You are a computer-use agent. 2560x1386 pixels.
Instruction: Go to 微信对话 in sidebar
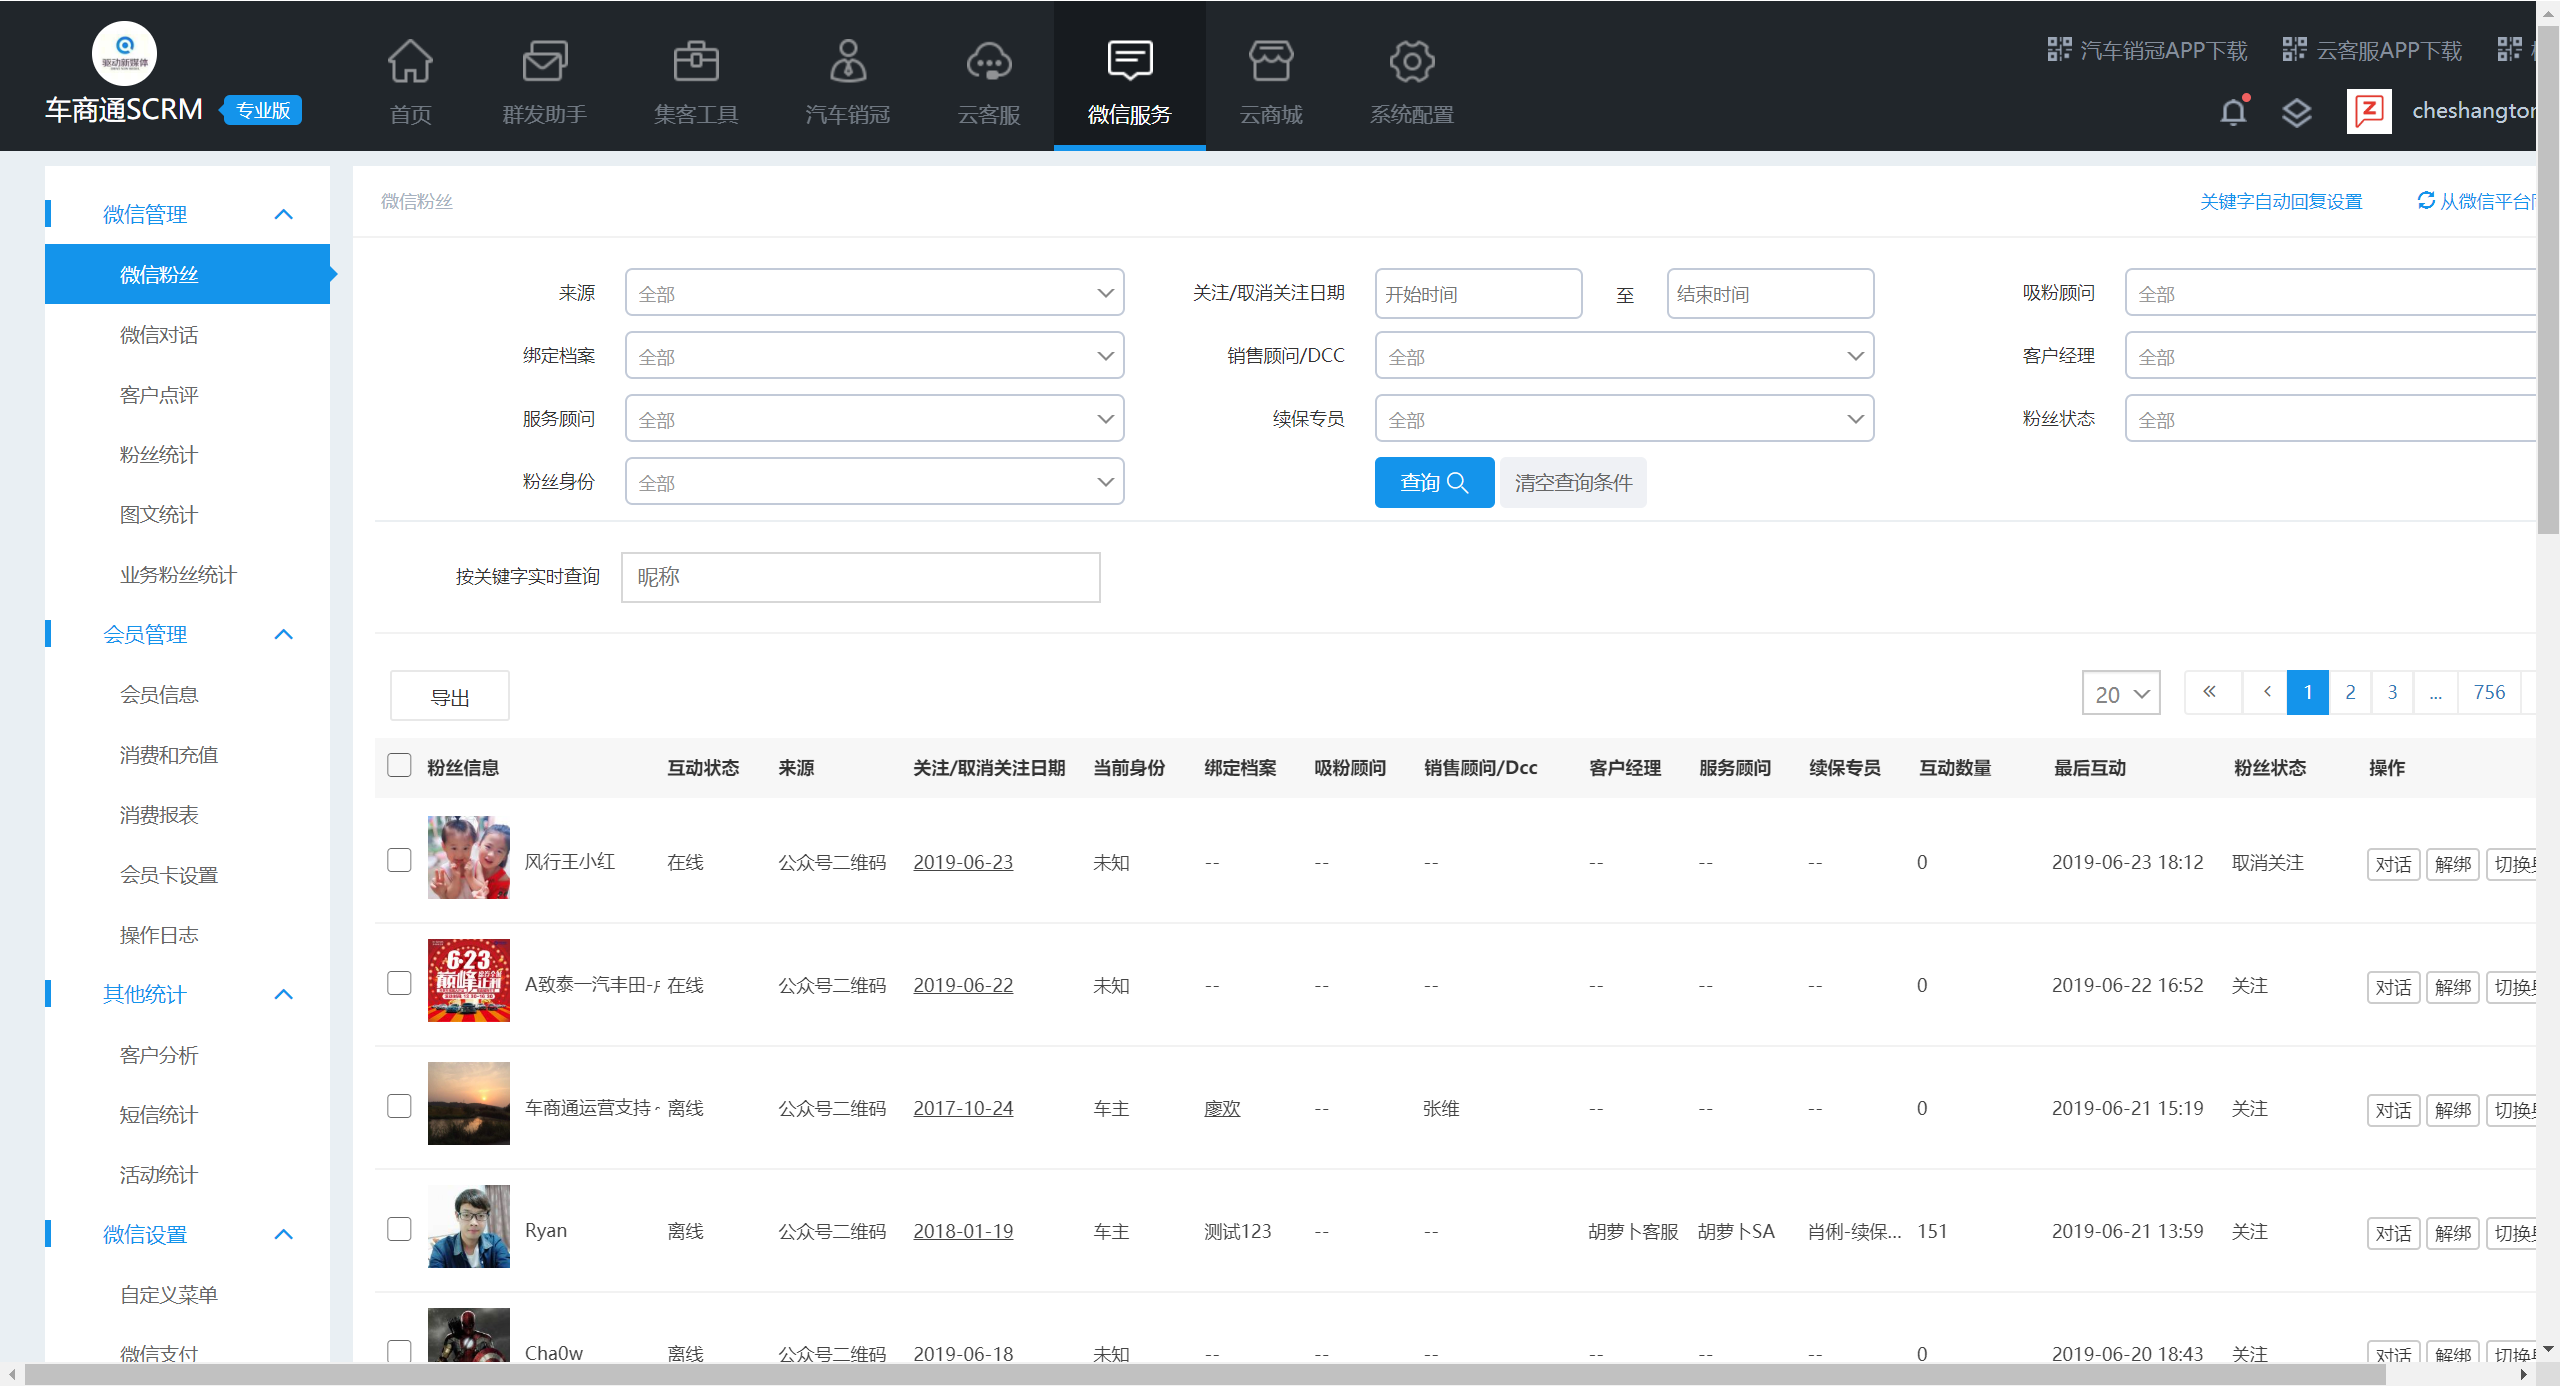point(159,335)
